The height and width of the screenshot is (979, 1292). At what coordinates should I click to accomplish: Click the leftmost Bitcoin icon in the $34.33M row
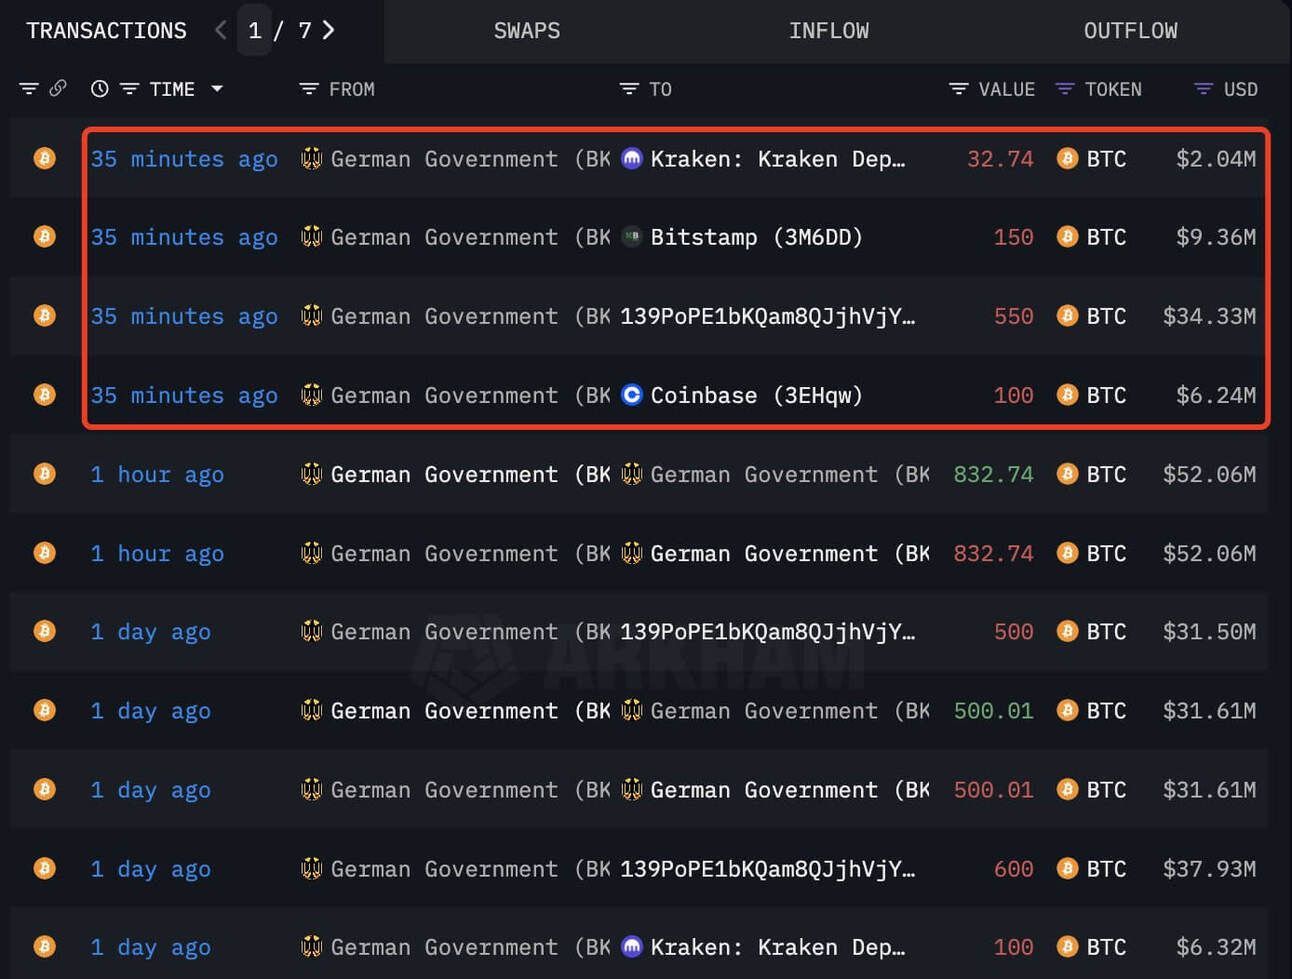pos(45,316)
